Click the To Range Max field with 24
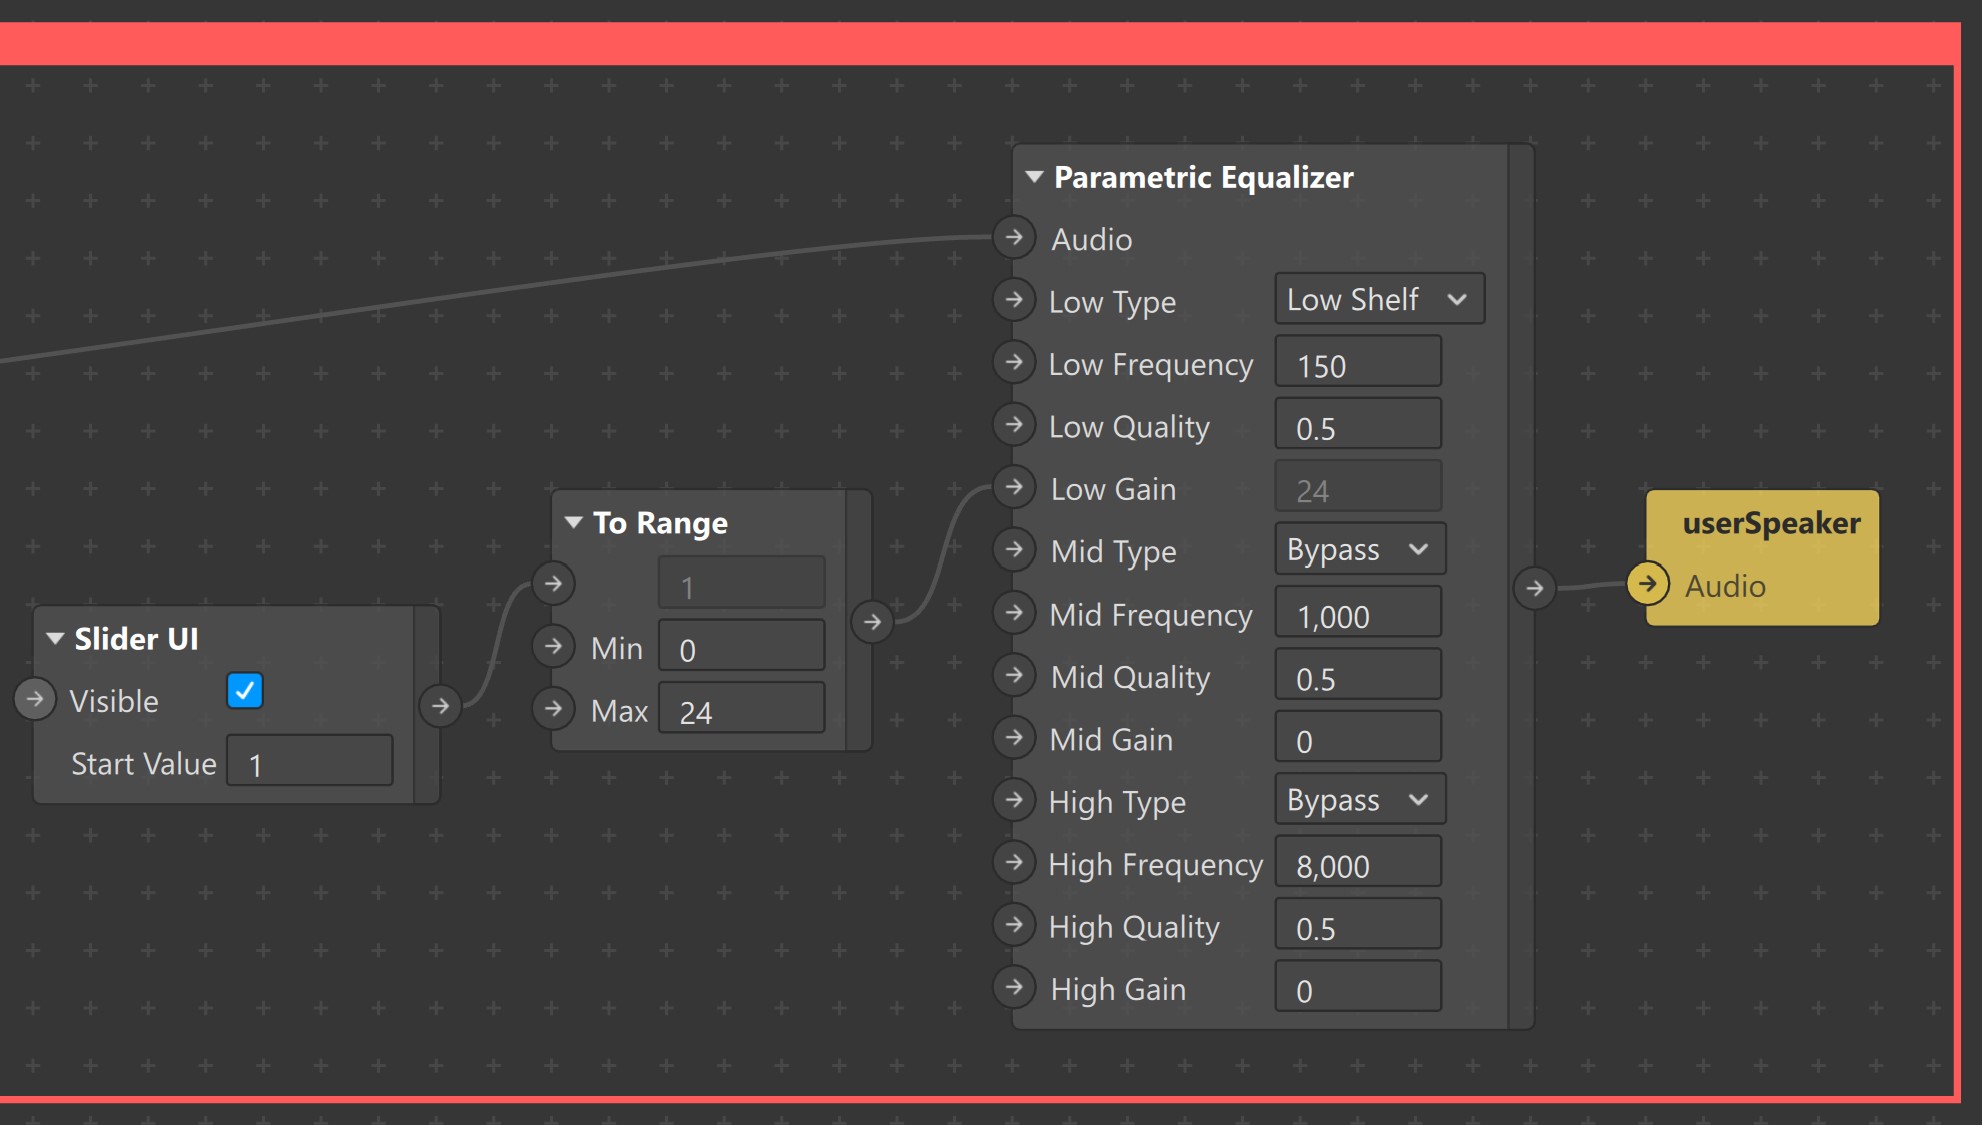This screenshot has height=1125, width=1982. coord(741,709)
